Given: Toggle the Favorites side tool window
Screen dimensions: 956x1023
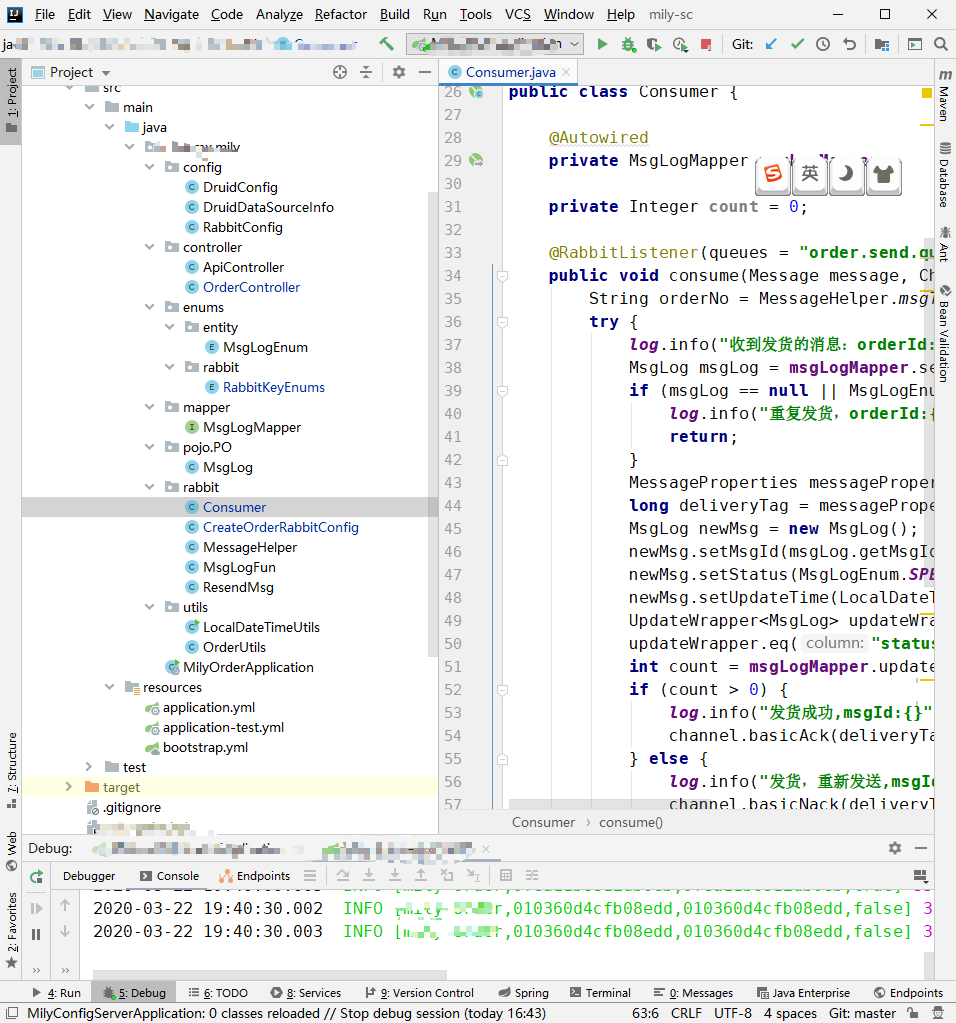Looking at the screenshot, I should pyautogui.click(x=12, y=930).
